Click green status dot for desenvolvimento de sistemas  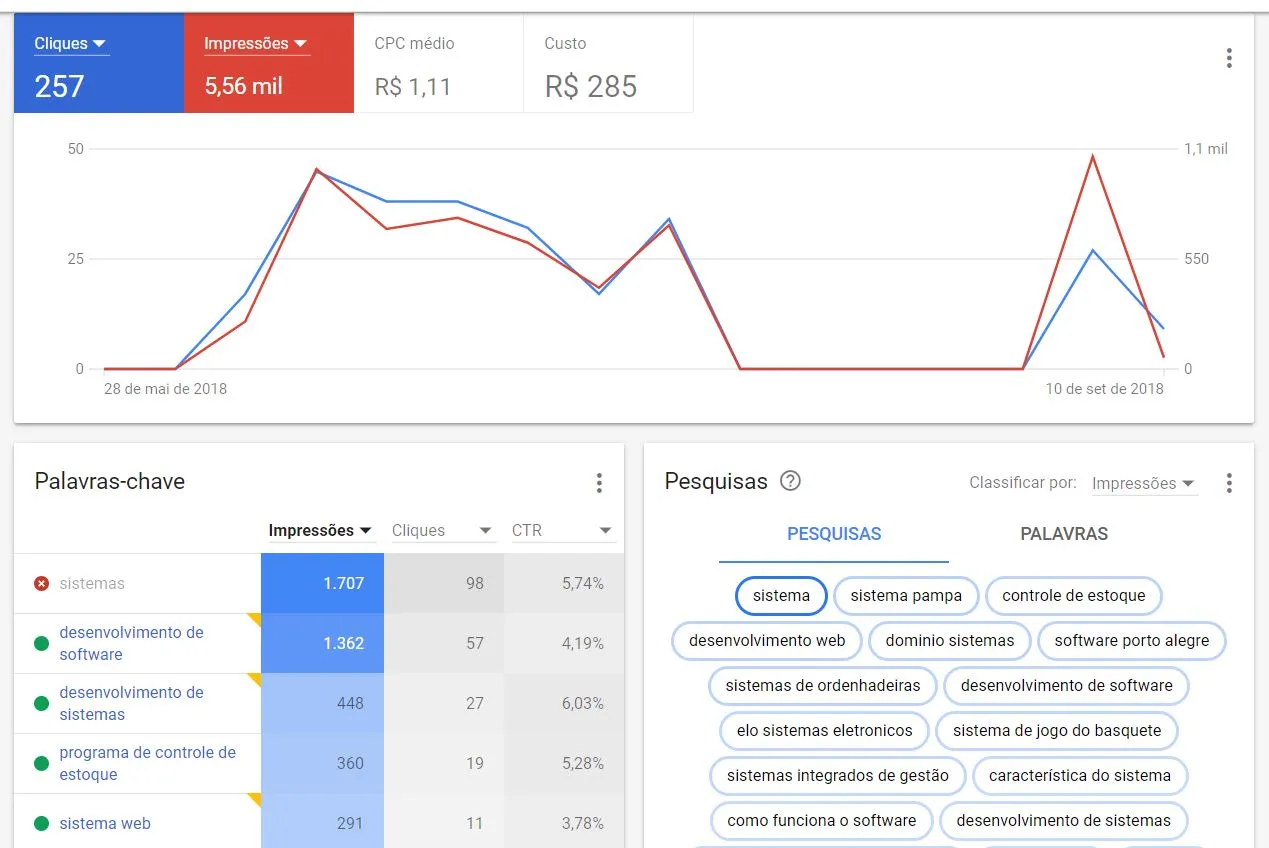click(x=41, y=703)
